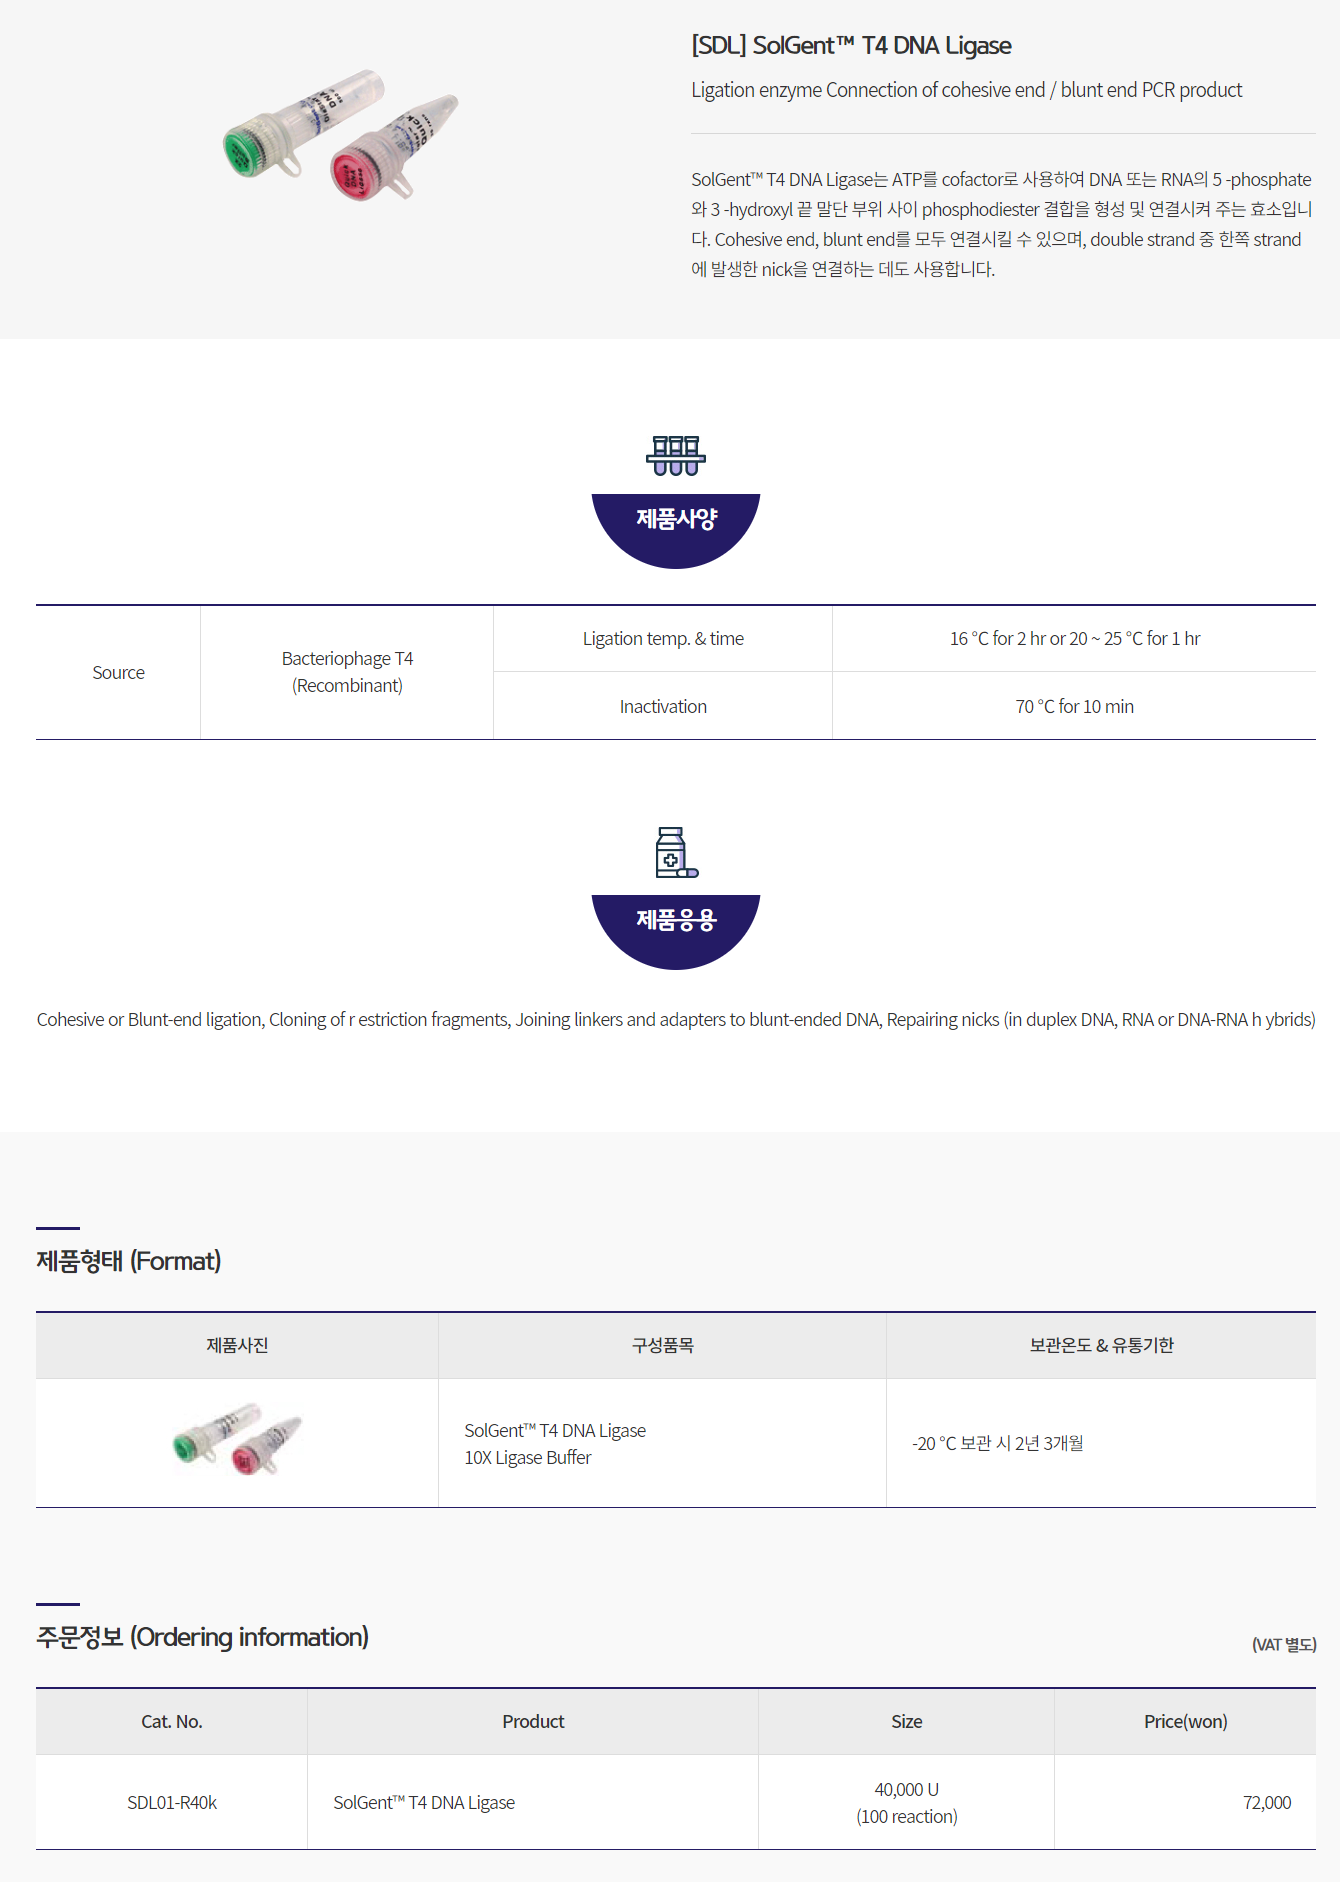Image resolution: width=1340 pixels, height=1882 pixels.
Task: Click the SolGent T4 DNA Ligase ordering product name
Action: (424, 1802)
